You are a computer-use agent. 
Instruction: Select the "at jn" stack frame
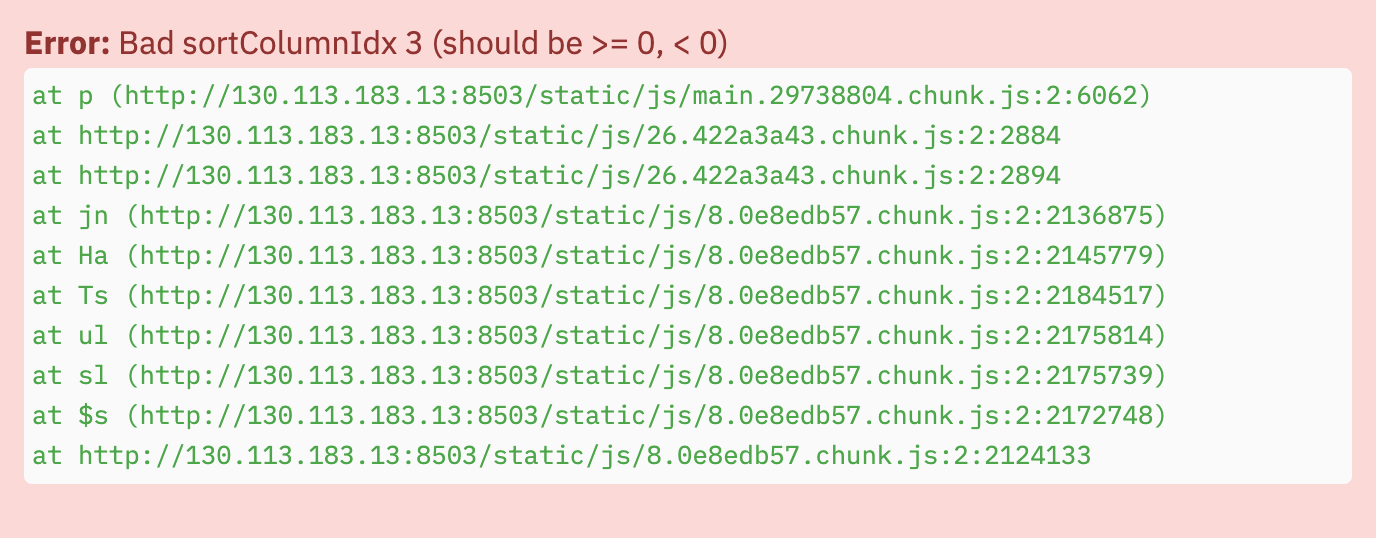pyautogui.click(x=600, y=217)
